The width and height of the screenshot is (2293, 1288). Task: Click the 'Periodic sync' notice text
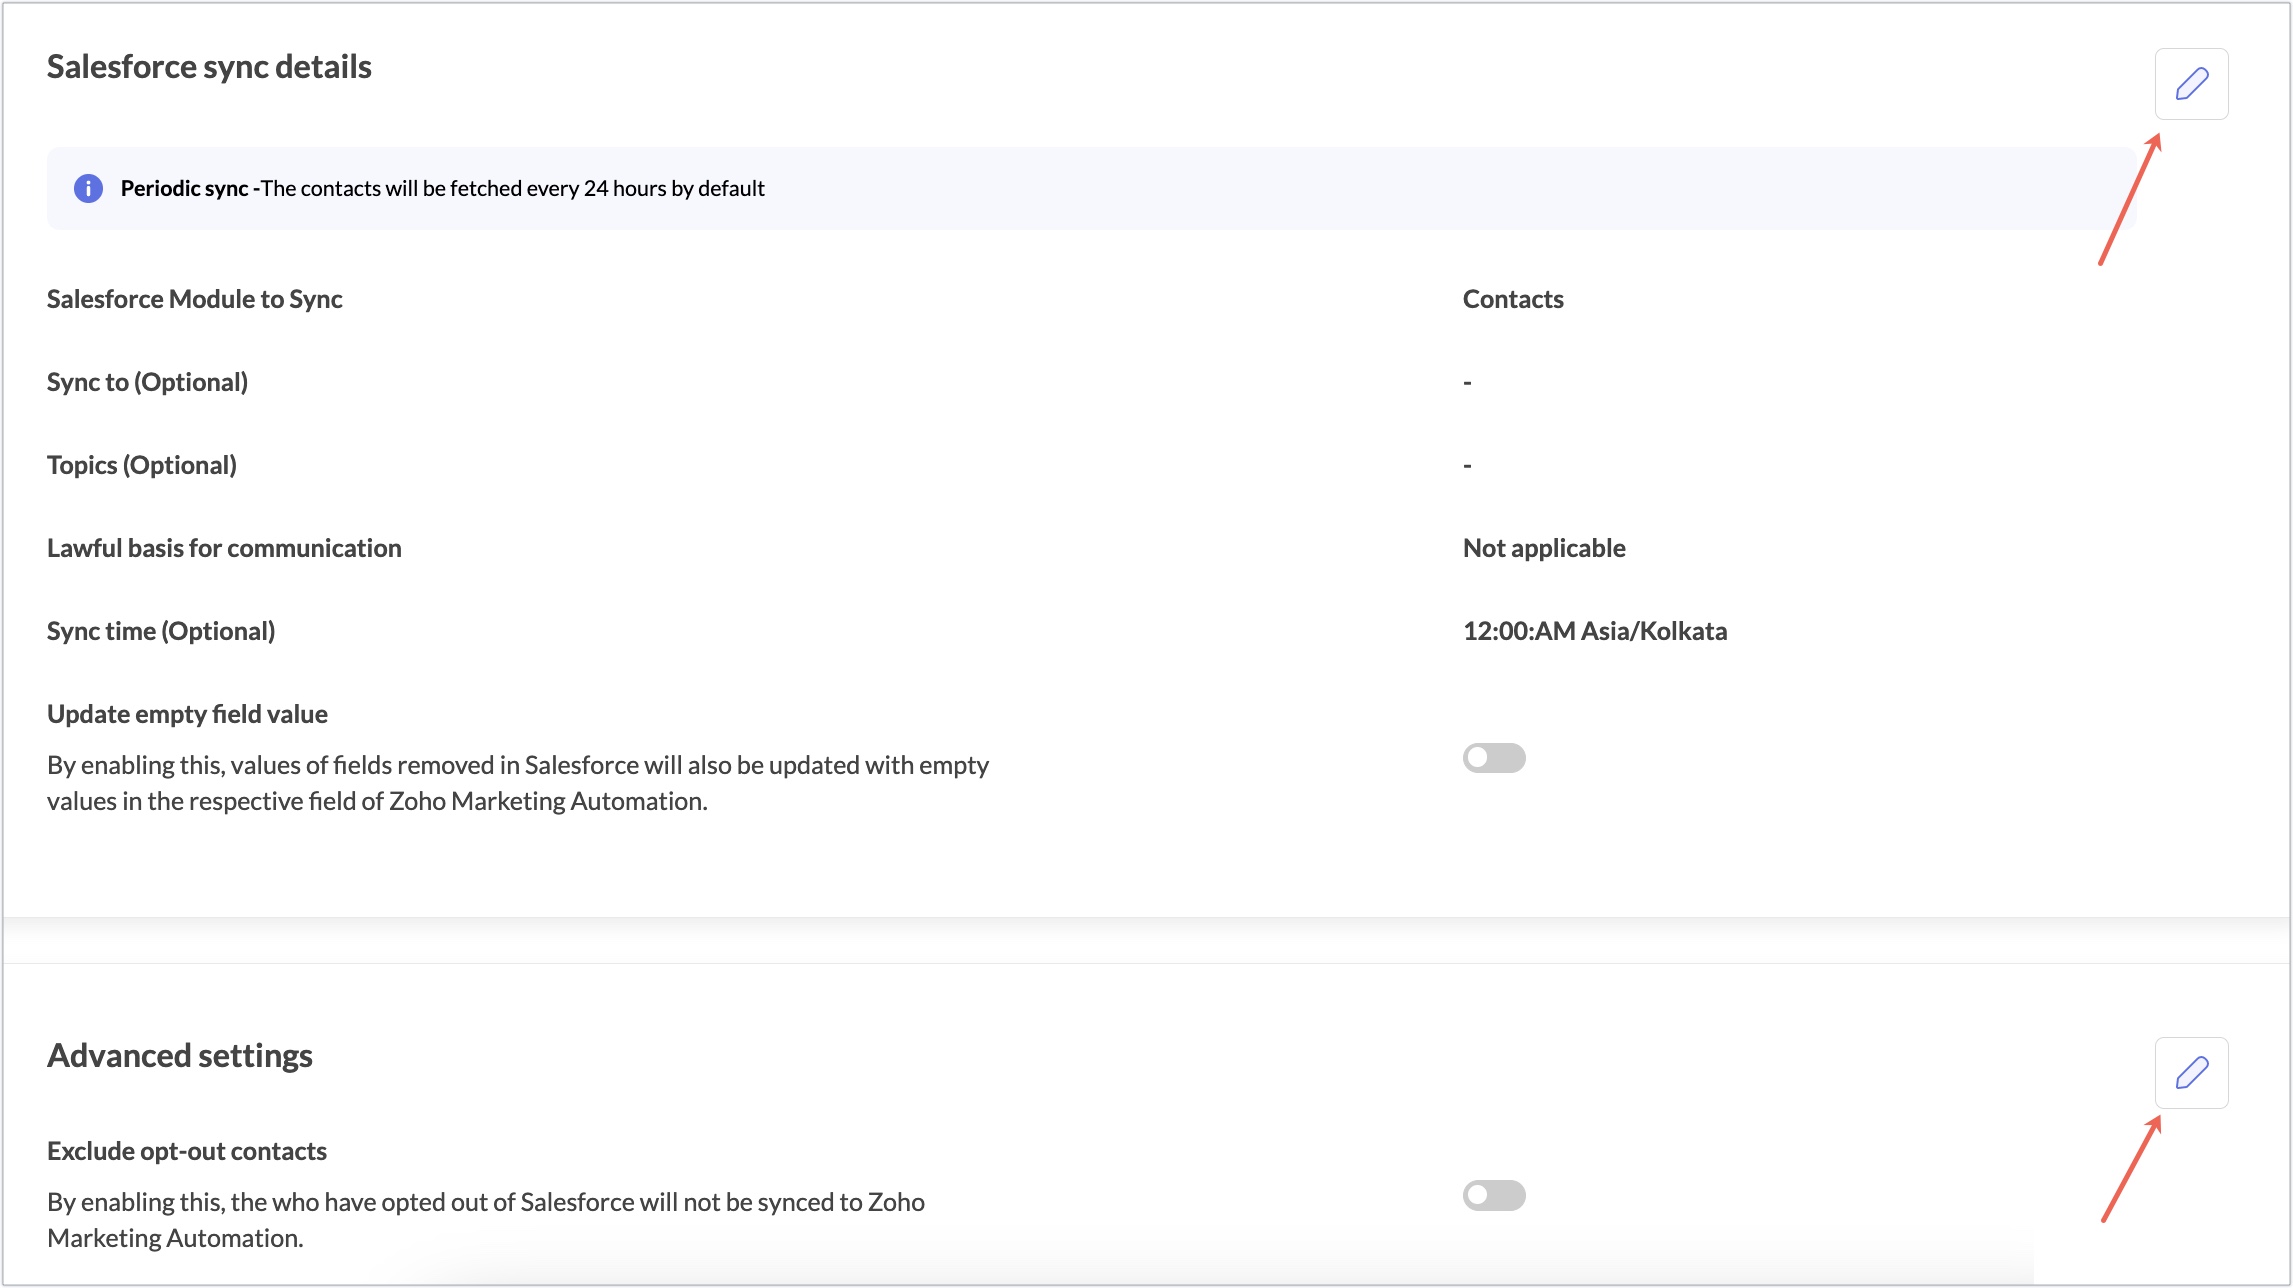click(x=443, y=188)
